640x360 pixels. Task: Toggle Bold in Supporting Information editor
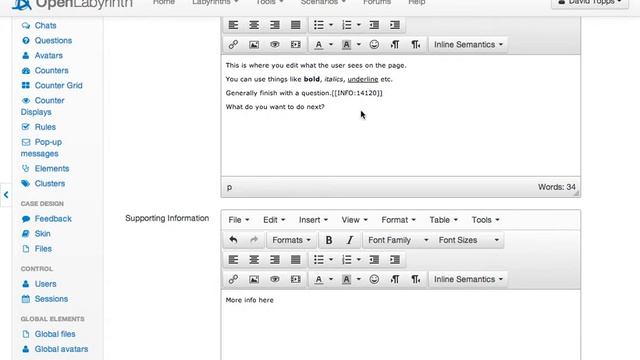click(329, 240)
